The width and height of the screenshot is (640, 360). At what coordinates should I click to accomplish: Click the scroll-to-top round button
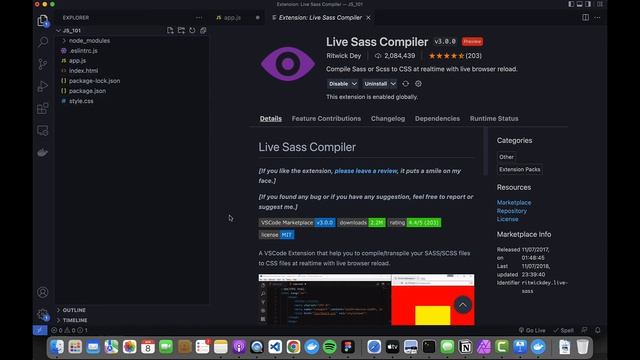(x=462, y=305)
